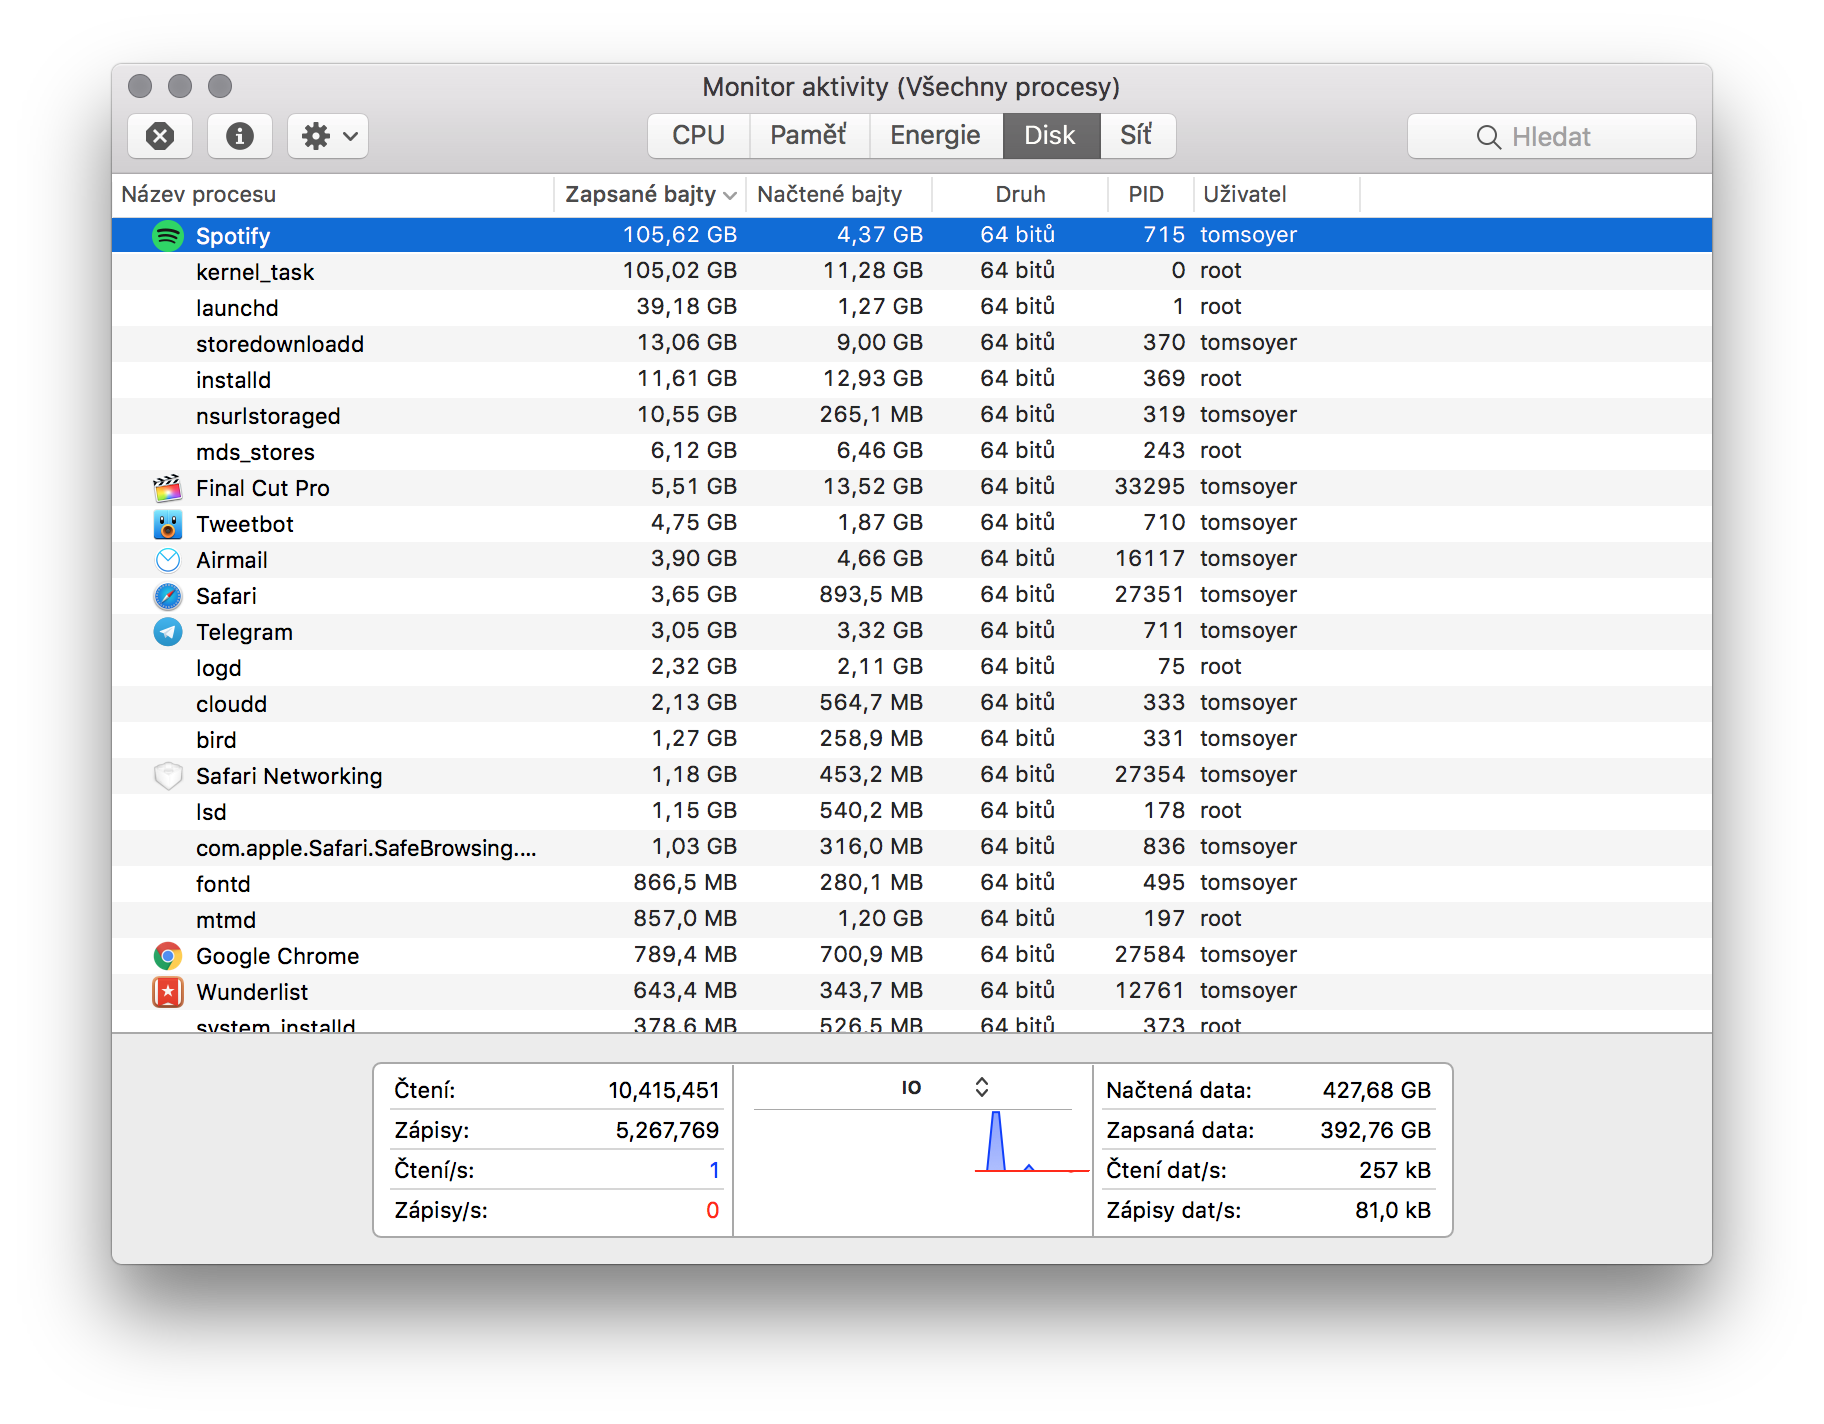The image size is (1824, 1424).
Task: Select the Telegram process name
Action: point(245,632)
